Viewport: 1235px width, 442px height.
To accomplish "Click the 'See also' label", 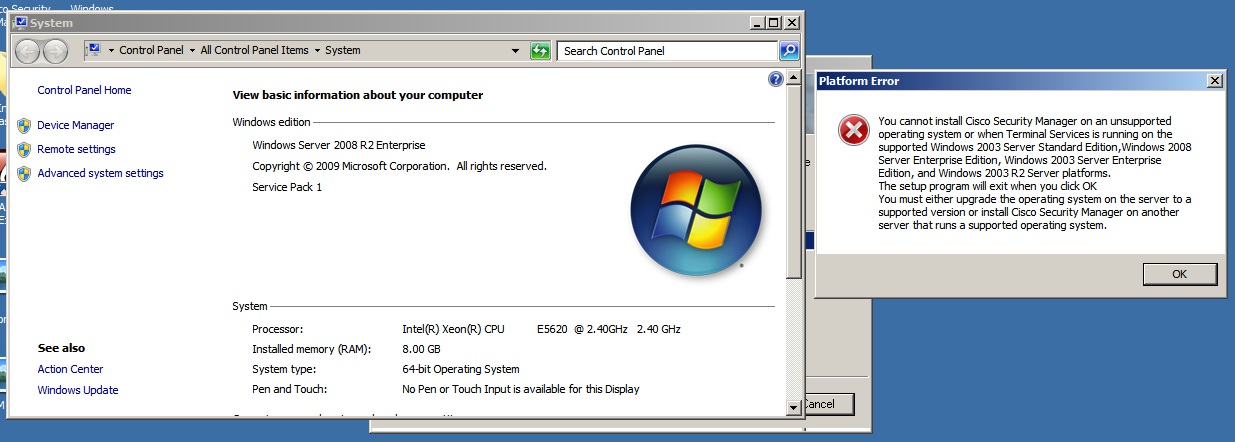I will 61,348.
